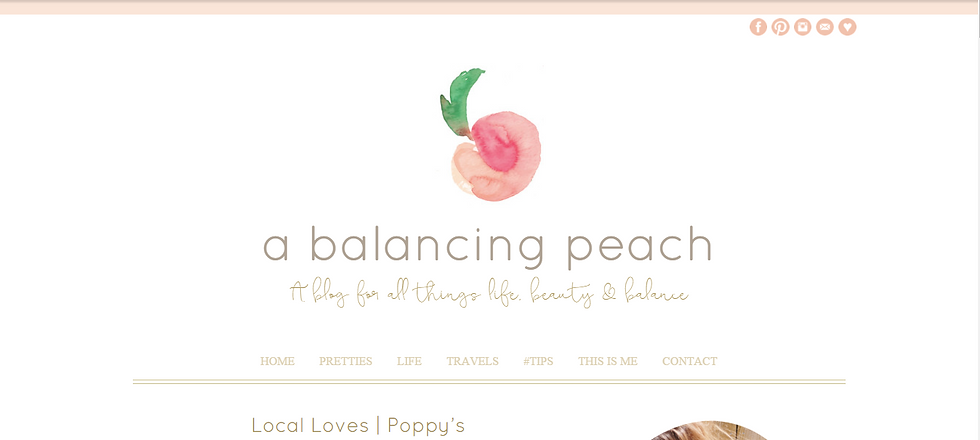980x440 pixels.
Task: Open the PRETTIES category
Action: [346, 361]
